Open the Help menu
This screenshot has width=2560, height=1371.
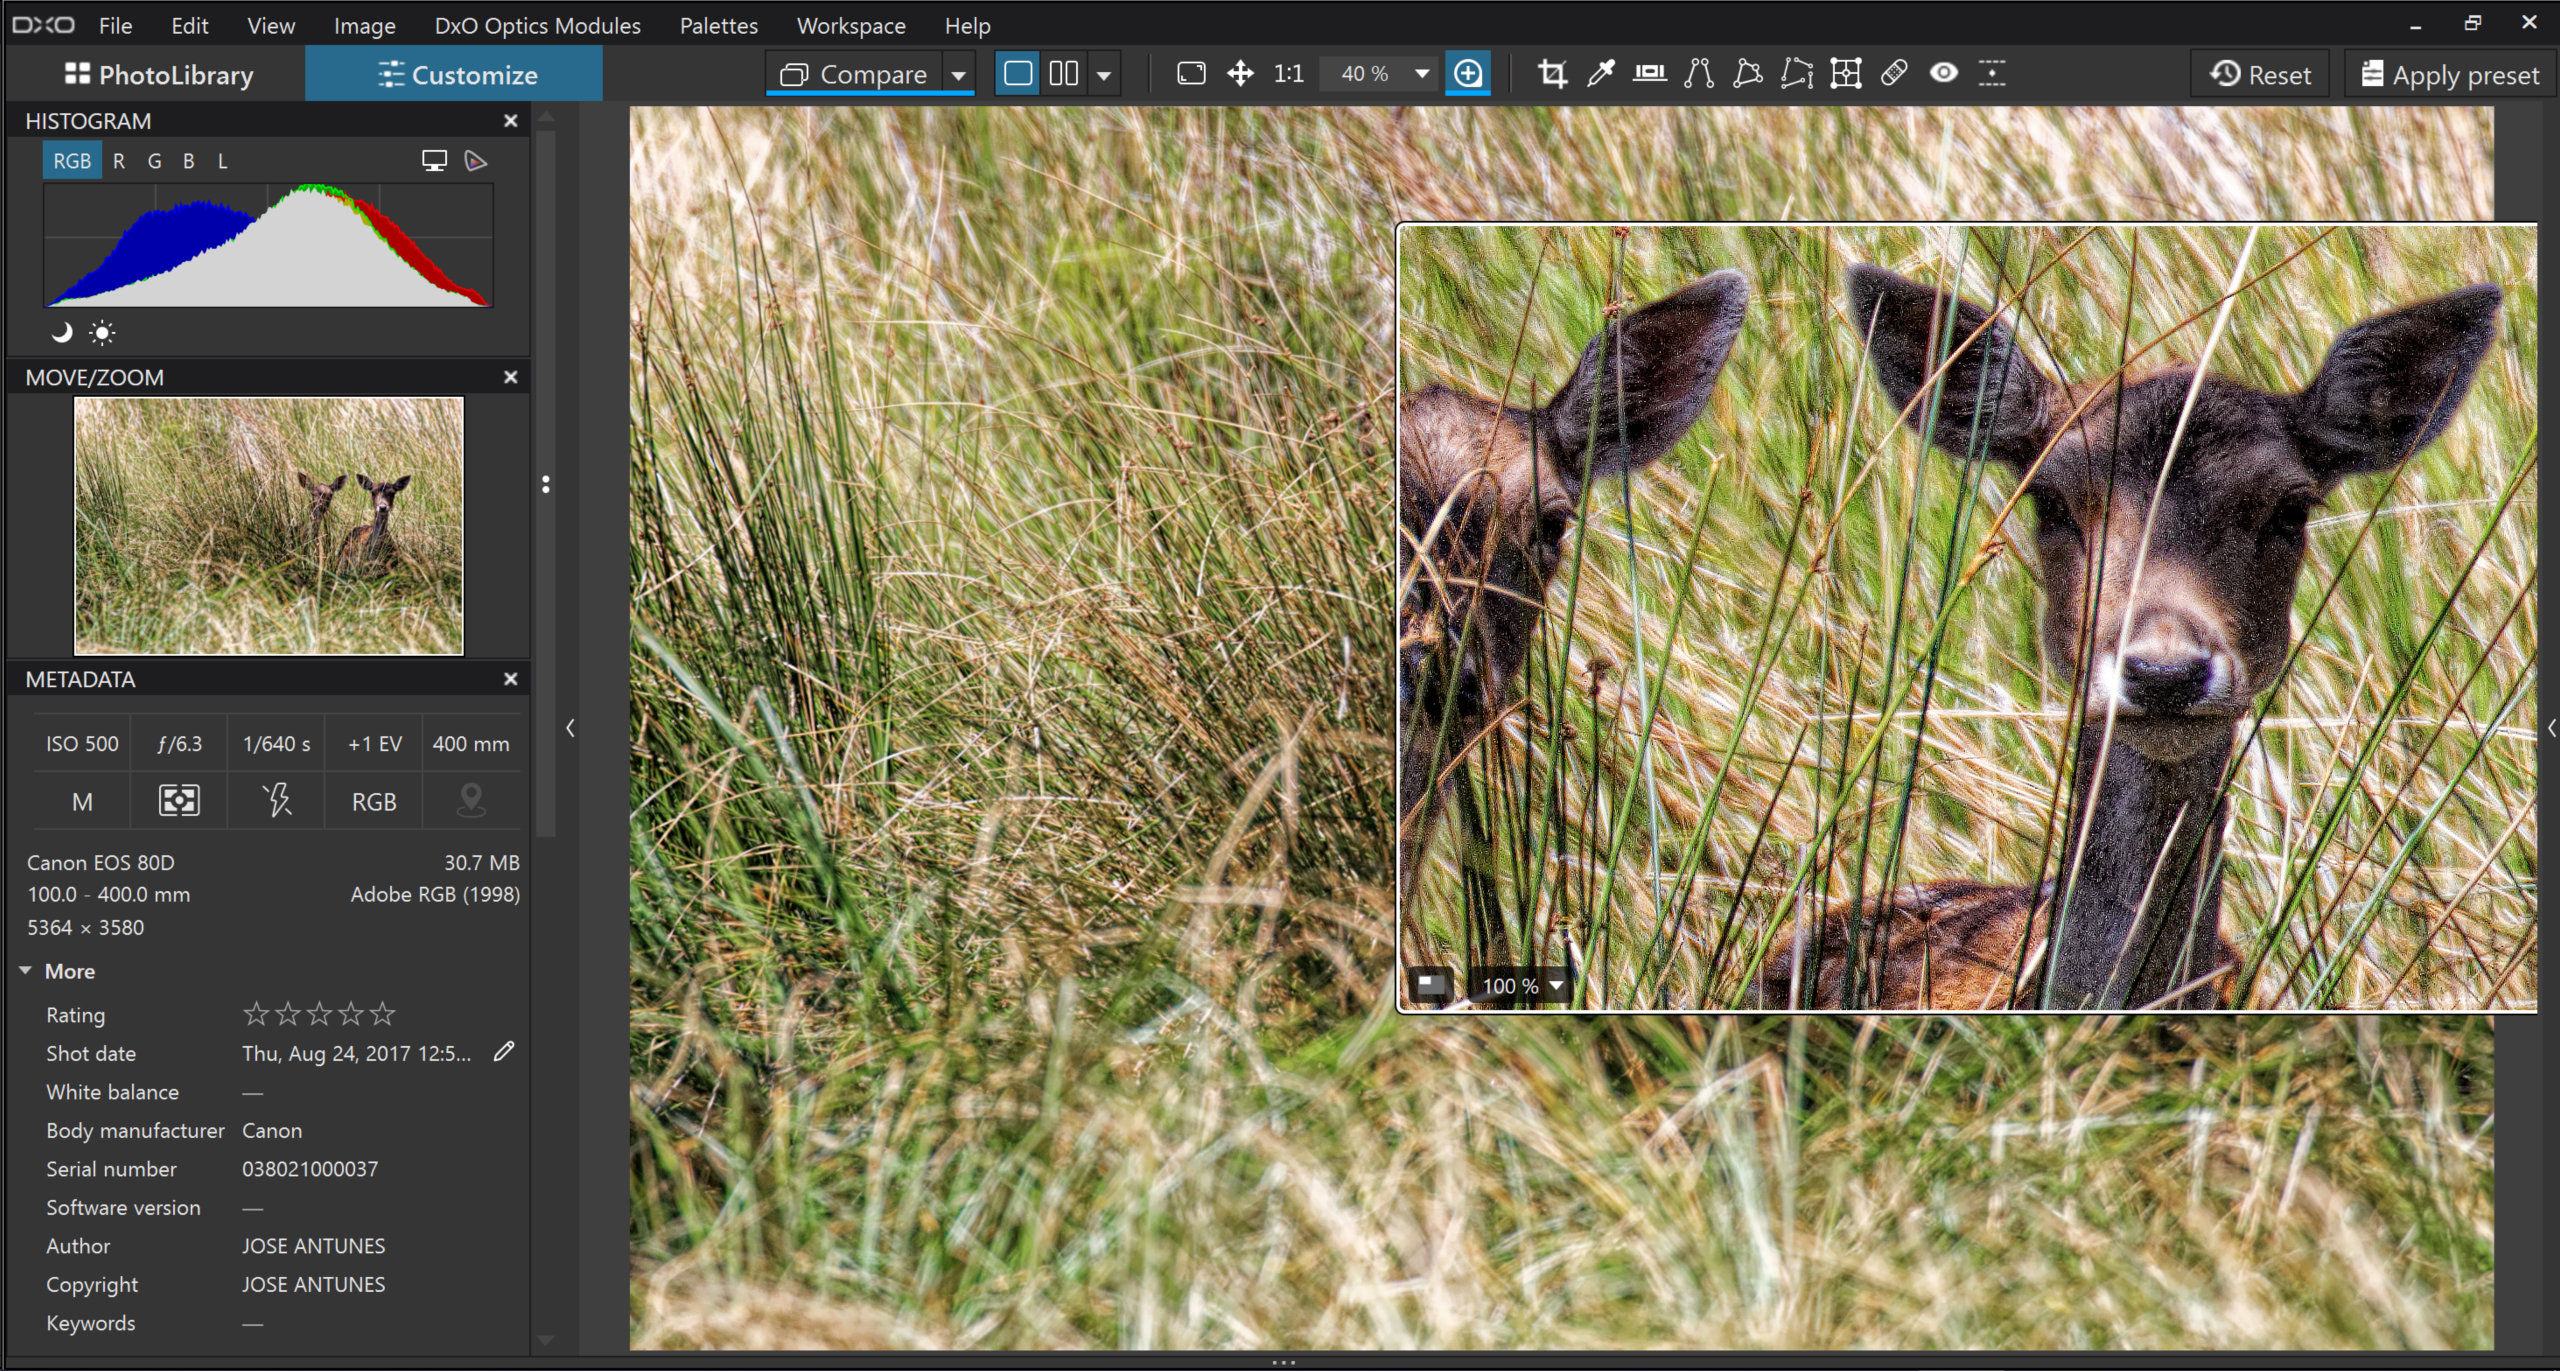(x=967, y=25)
